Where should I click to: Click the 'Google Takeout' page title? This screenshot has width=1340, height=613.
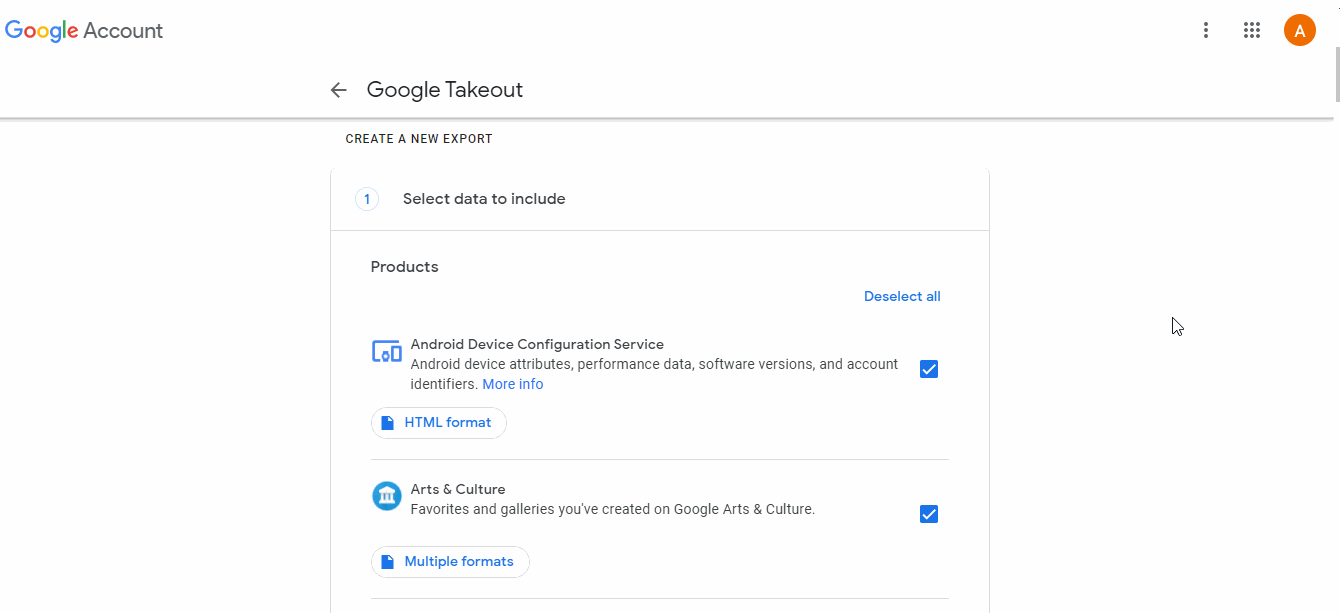pyautogui.click(x=445, y=90)
